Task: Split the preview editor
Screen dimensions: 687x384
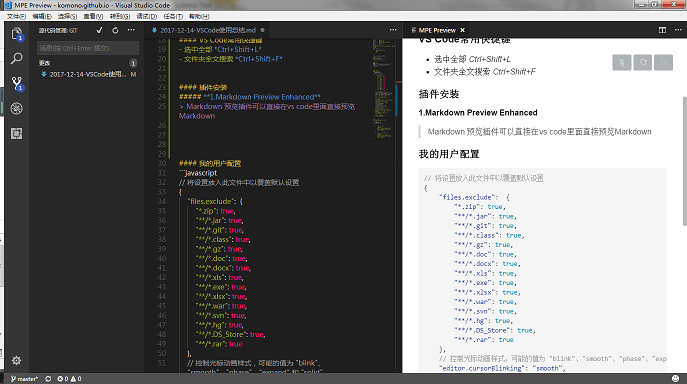Action: 662,30
